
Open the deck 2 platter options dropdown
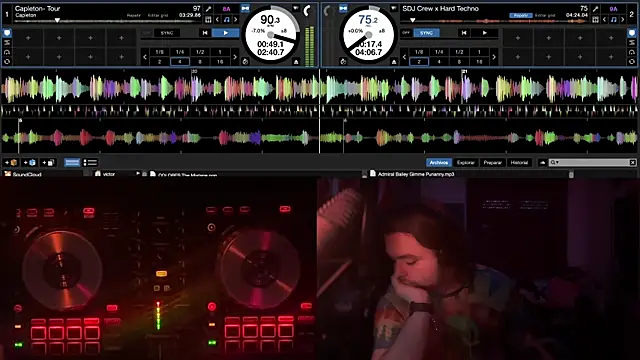click(393, 8)
